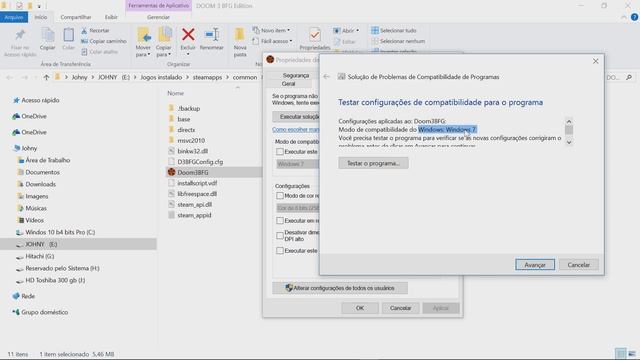Toggle Modo de cor reduzido checkbox

[280, 196]
